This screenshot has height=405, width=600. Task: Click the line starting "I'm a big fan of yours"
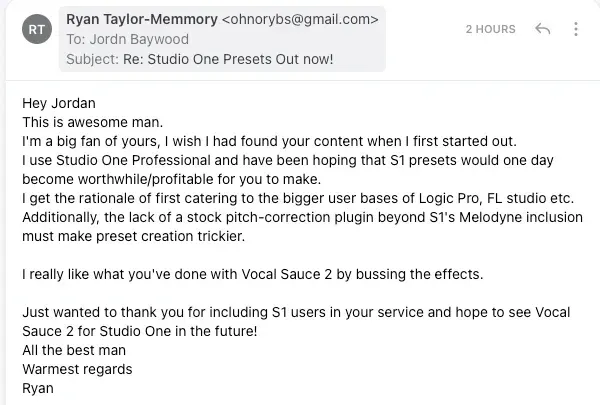click(x=269, y=141)
